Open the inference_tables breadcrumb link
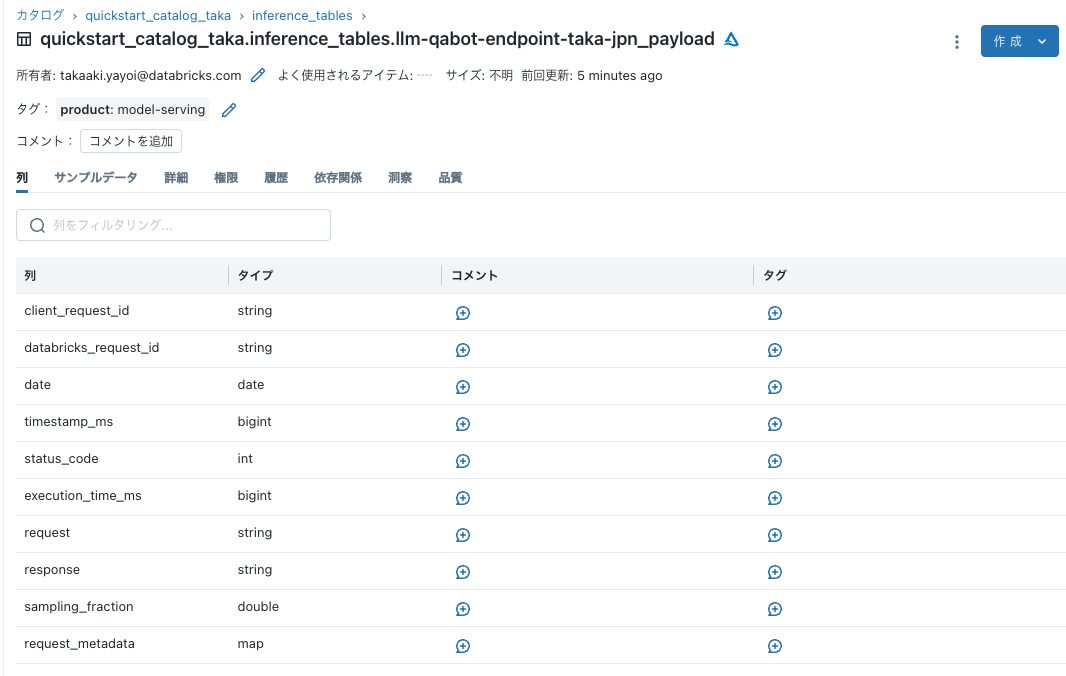1066x676 pixels. click(302, 15)
